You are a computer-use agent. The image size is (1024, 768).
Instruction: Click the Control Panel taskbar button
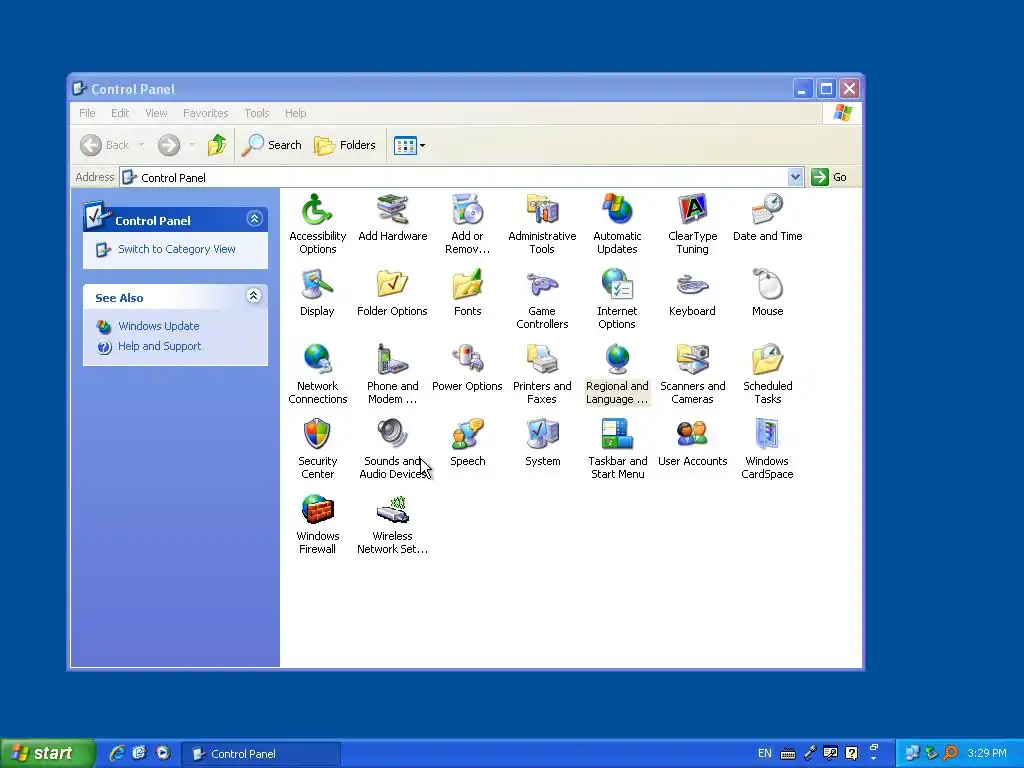[261, 754]
